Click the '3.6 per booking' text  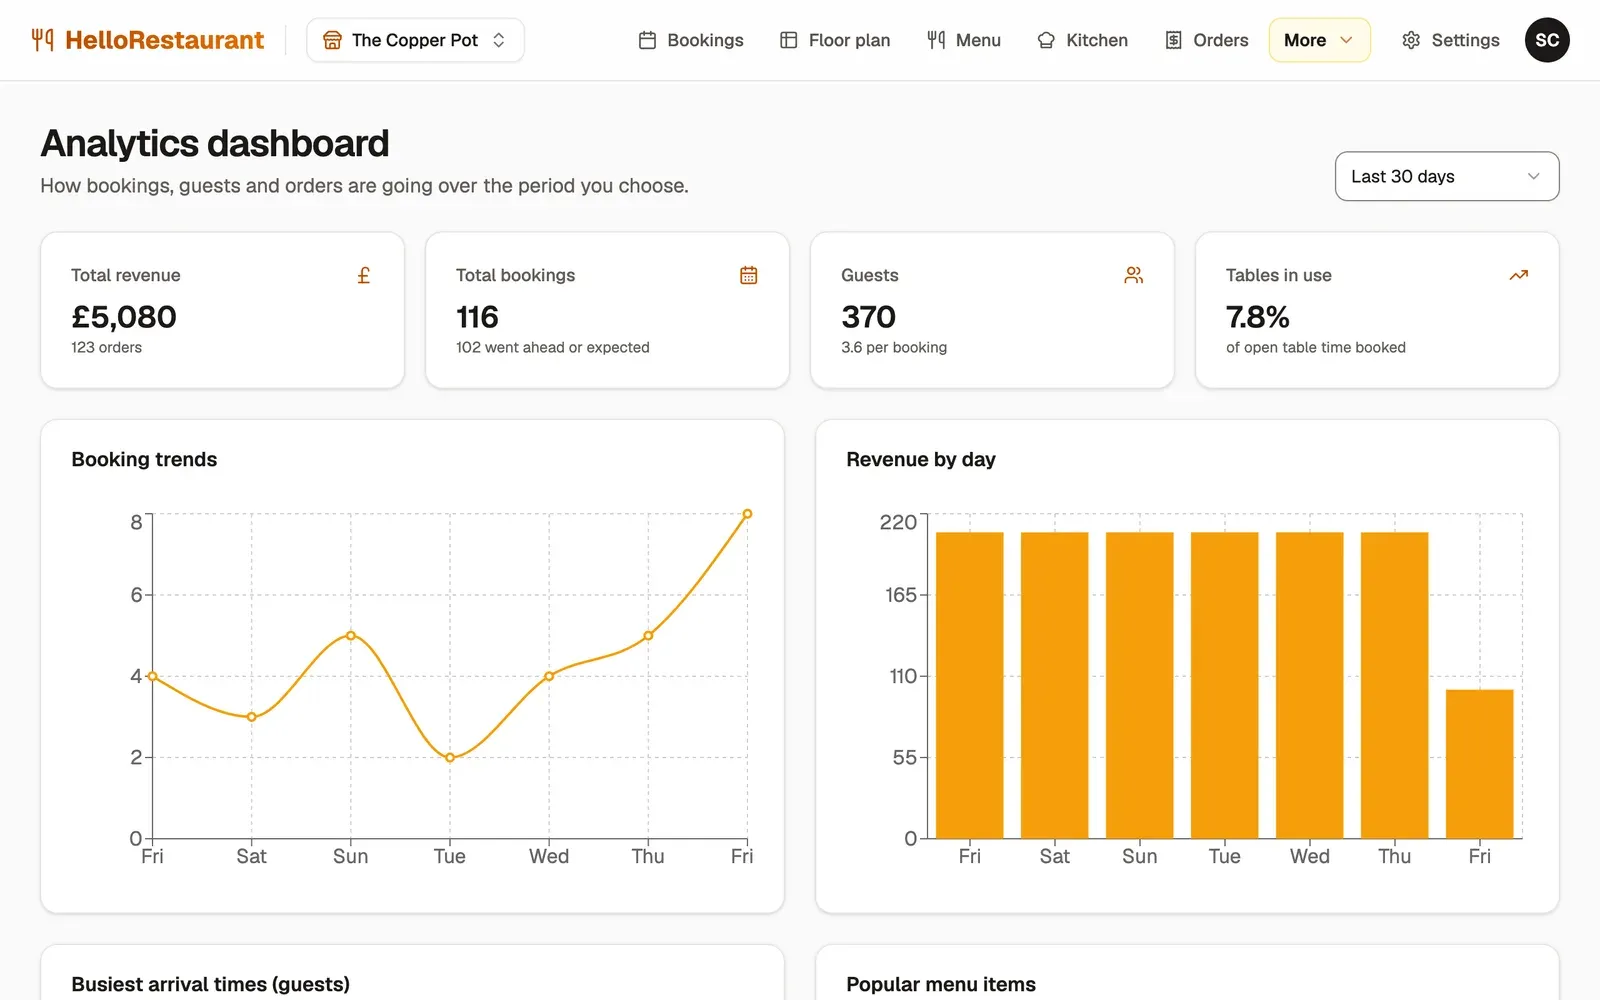coord(894,347)
